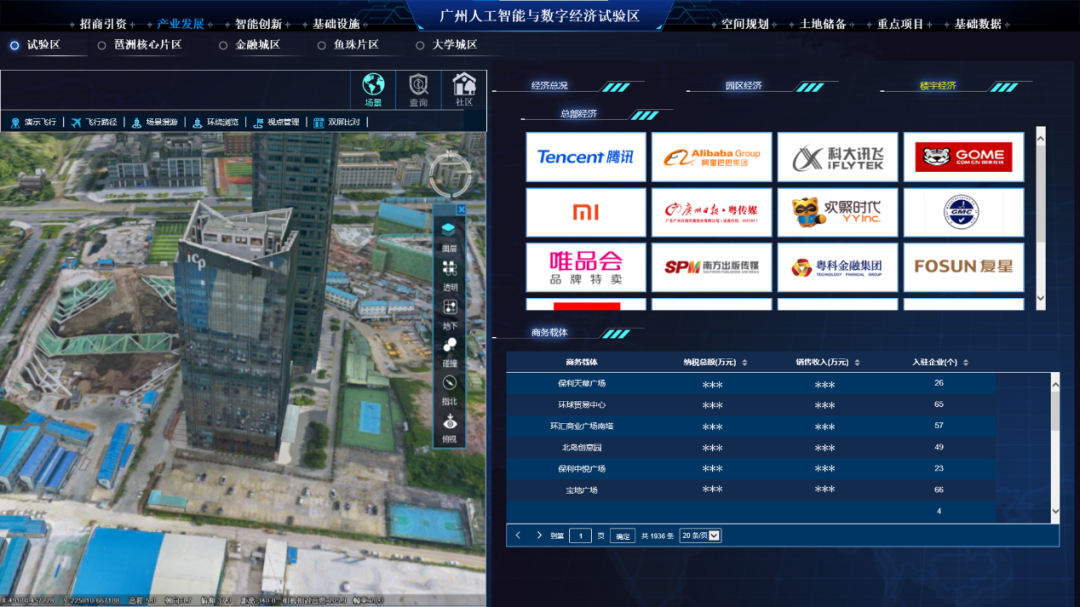
Task: Select 环绕浏览 orbit browse
Action: (215, 122)
